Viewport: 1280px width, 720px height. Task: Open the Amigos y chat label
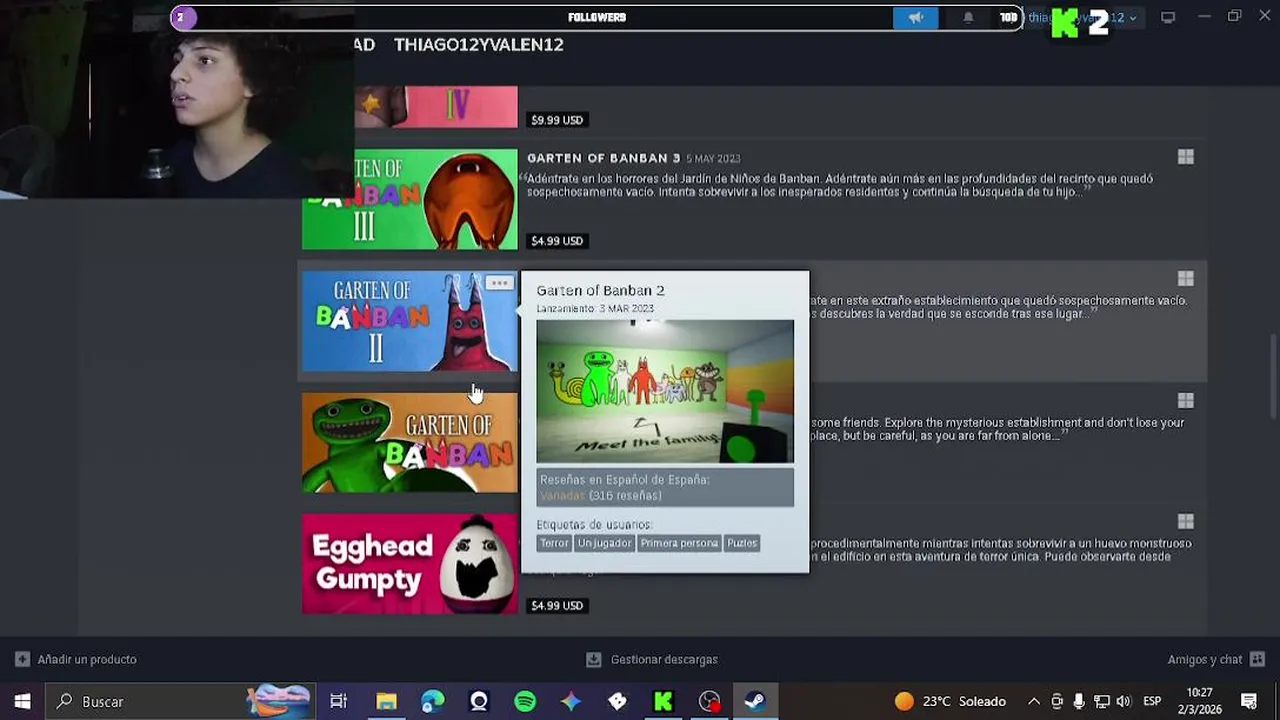pyautogui.click(x=1205, y=660)
